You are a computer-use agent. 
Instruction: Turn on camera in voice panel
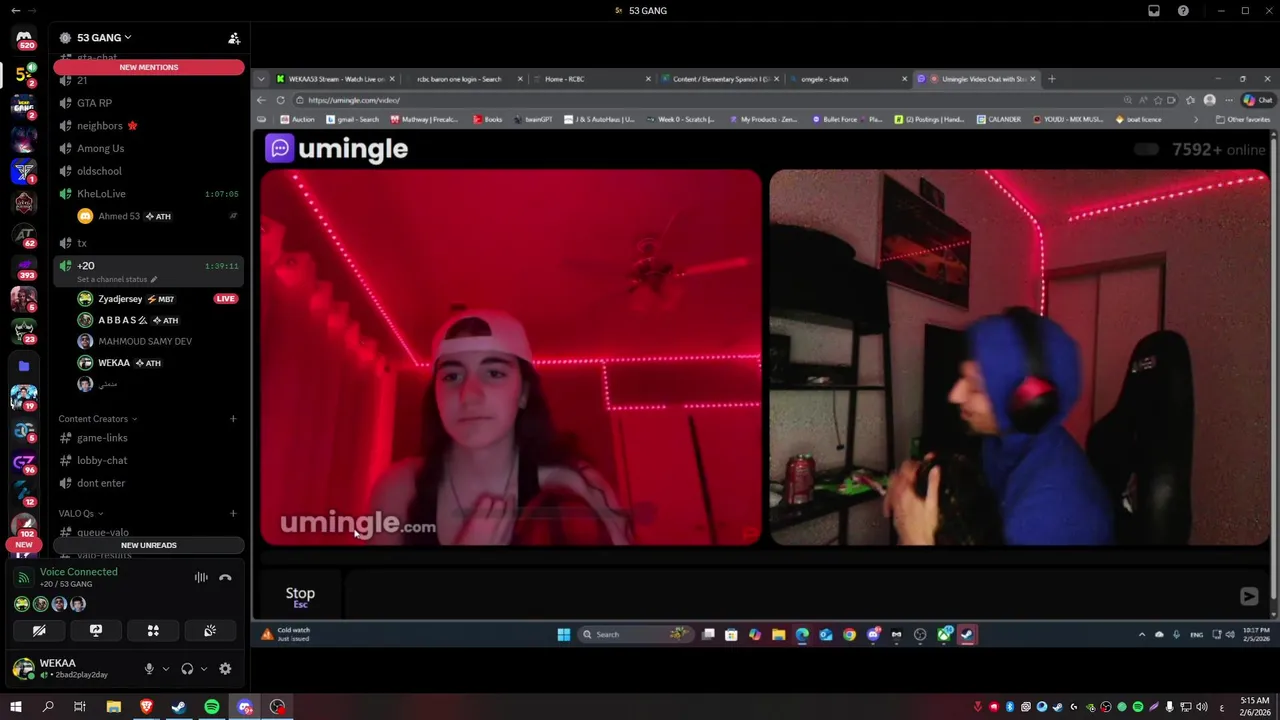tap(39, 631)
